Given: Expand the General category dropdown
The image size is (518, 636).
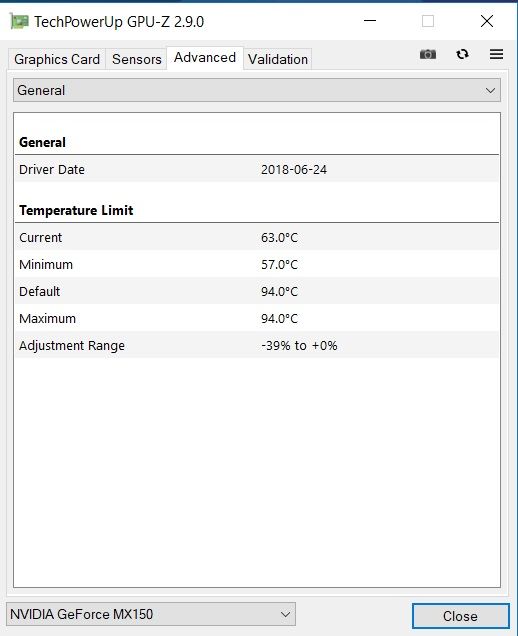Looking at the screenshot, I should point(257,90).
